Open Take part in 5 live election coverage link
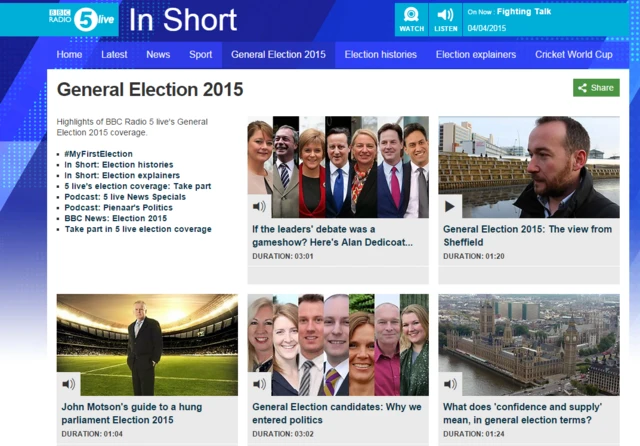 pyautogui.click(x=138, y=229)
